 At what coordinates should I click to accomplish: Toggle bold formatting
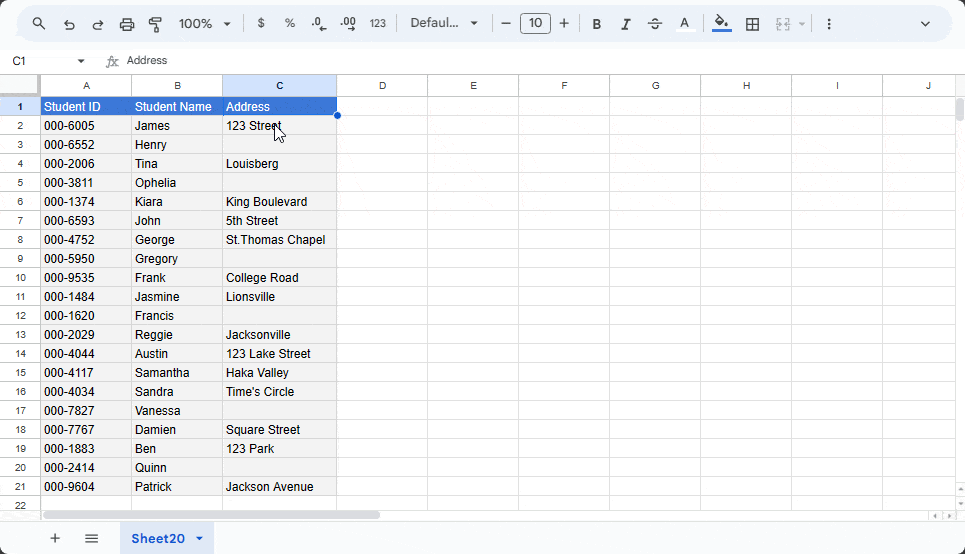pyautogui.click(x=596, y=24)
